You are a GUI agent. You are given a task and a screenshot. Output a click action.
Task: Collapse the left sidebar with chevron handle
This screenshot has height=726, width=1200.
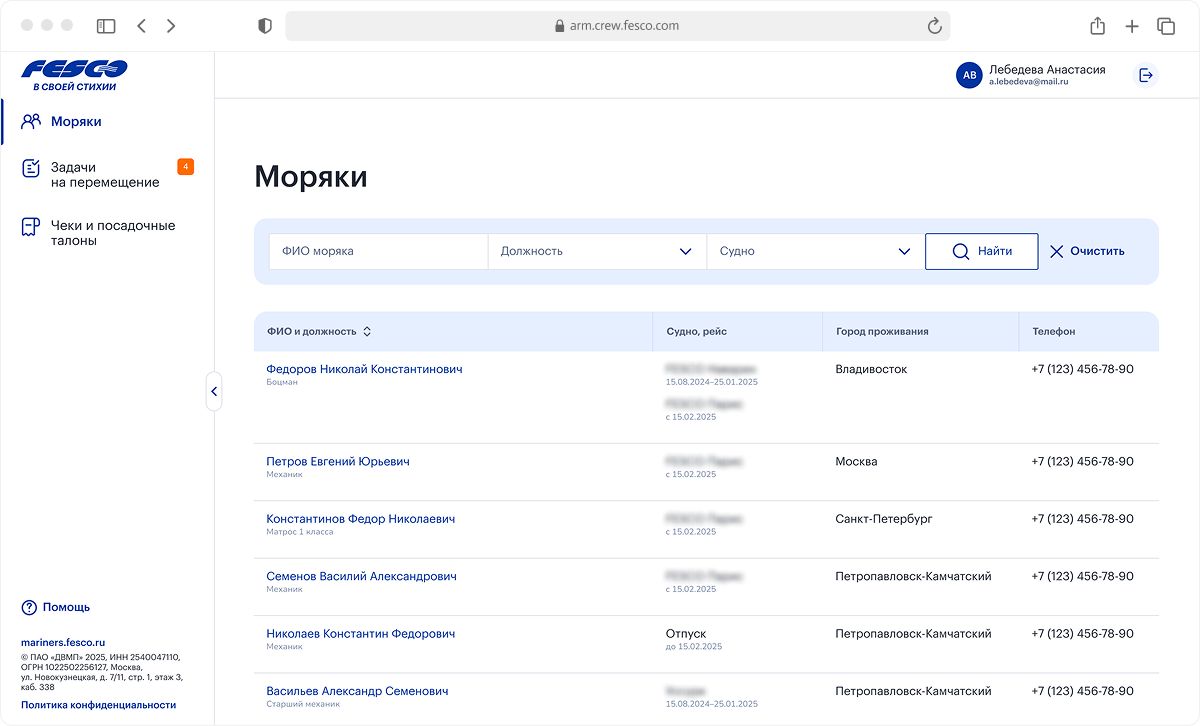point(213,392)
